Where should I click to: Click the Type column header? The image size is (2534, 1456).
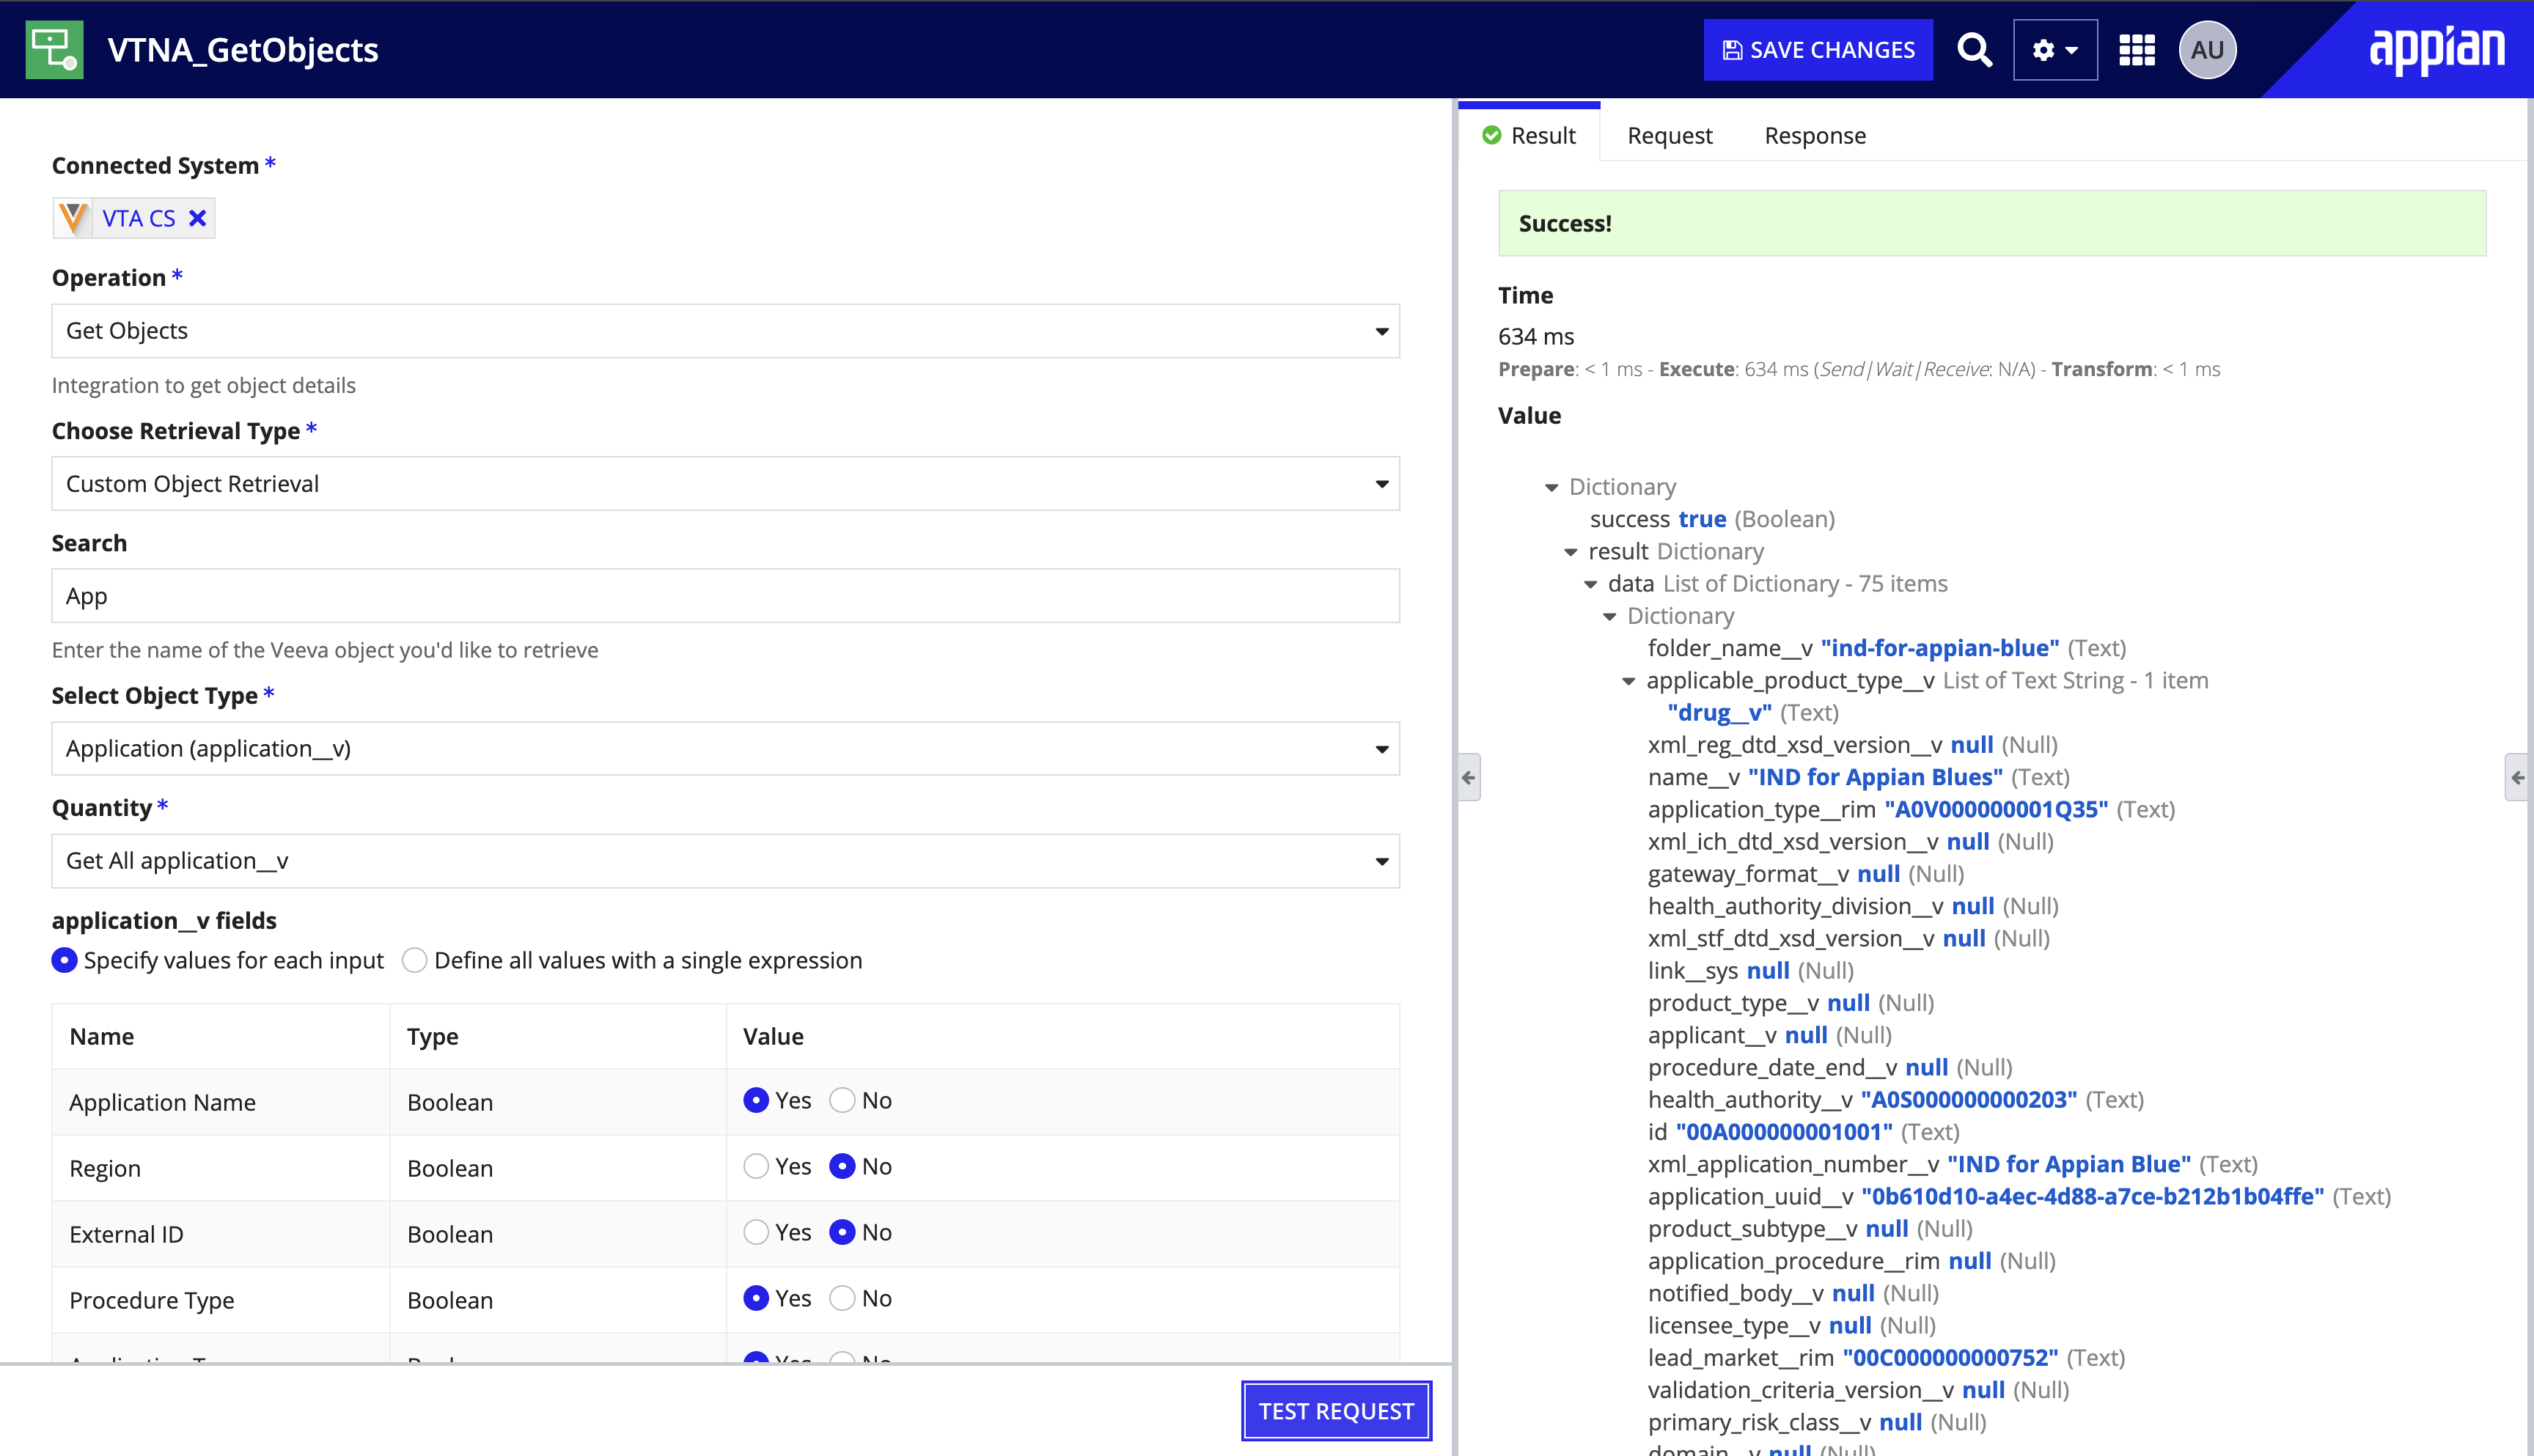tap(432, 1036)
